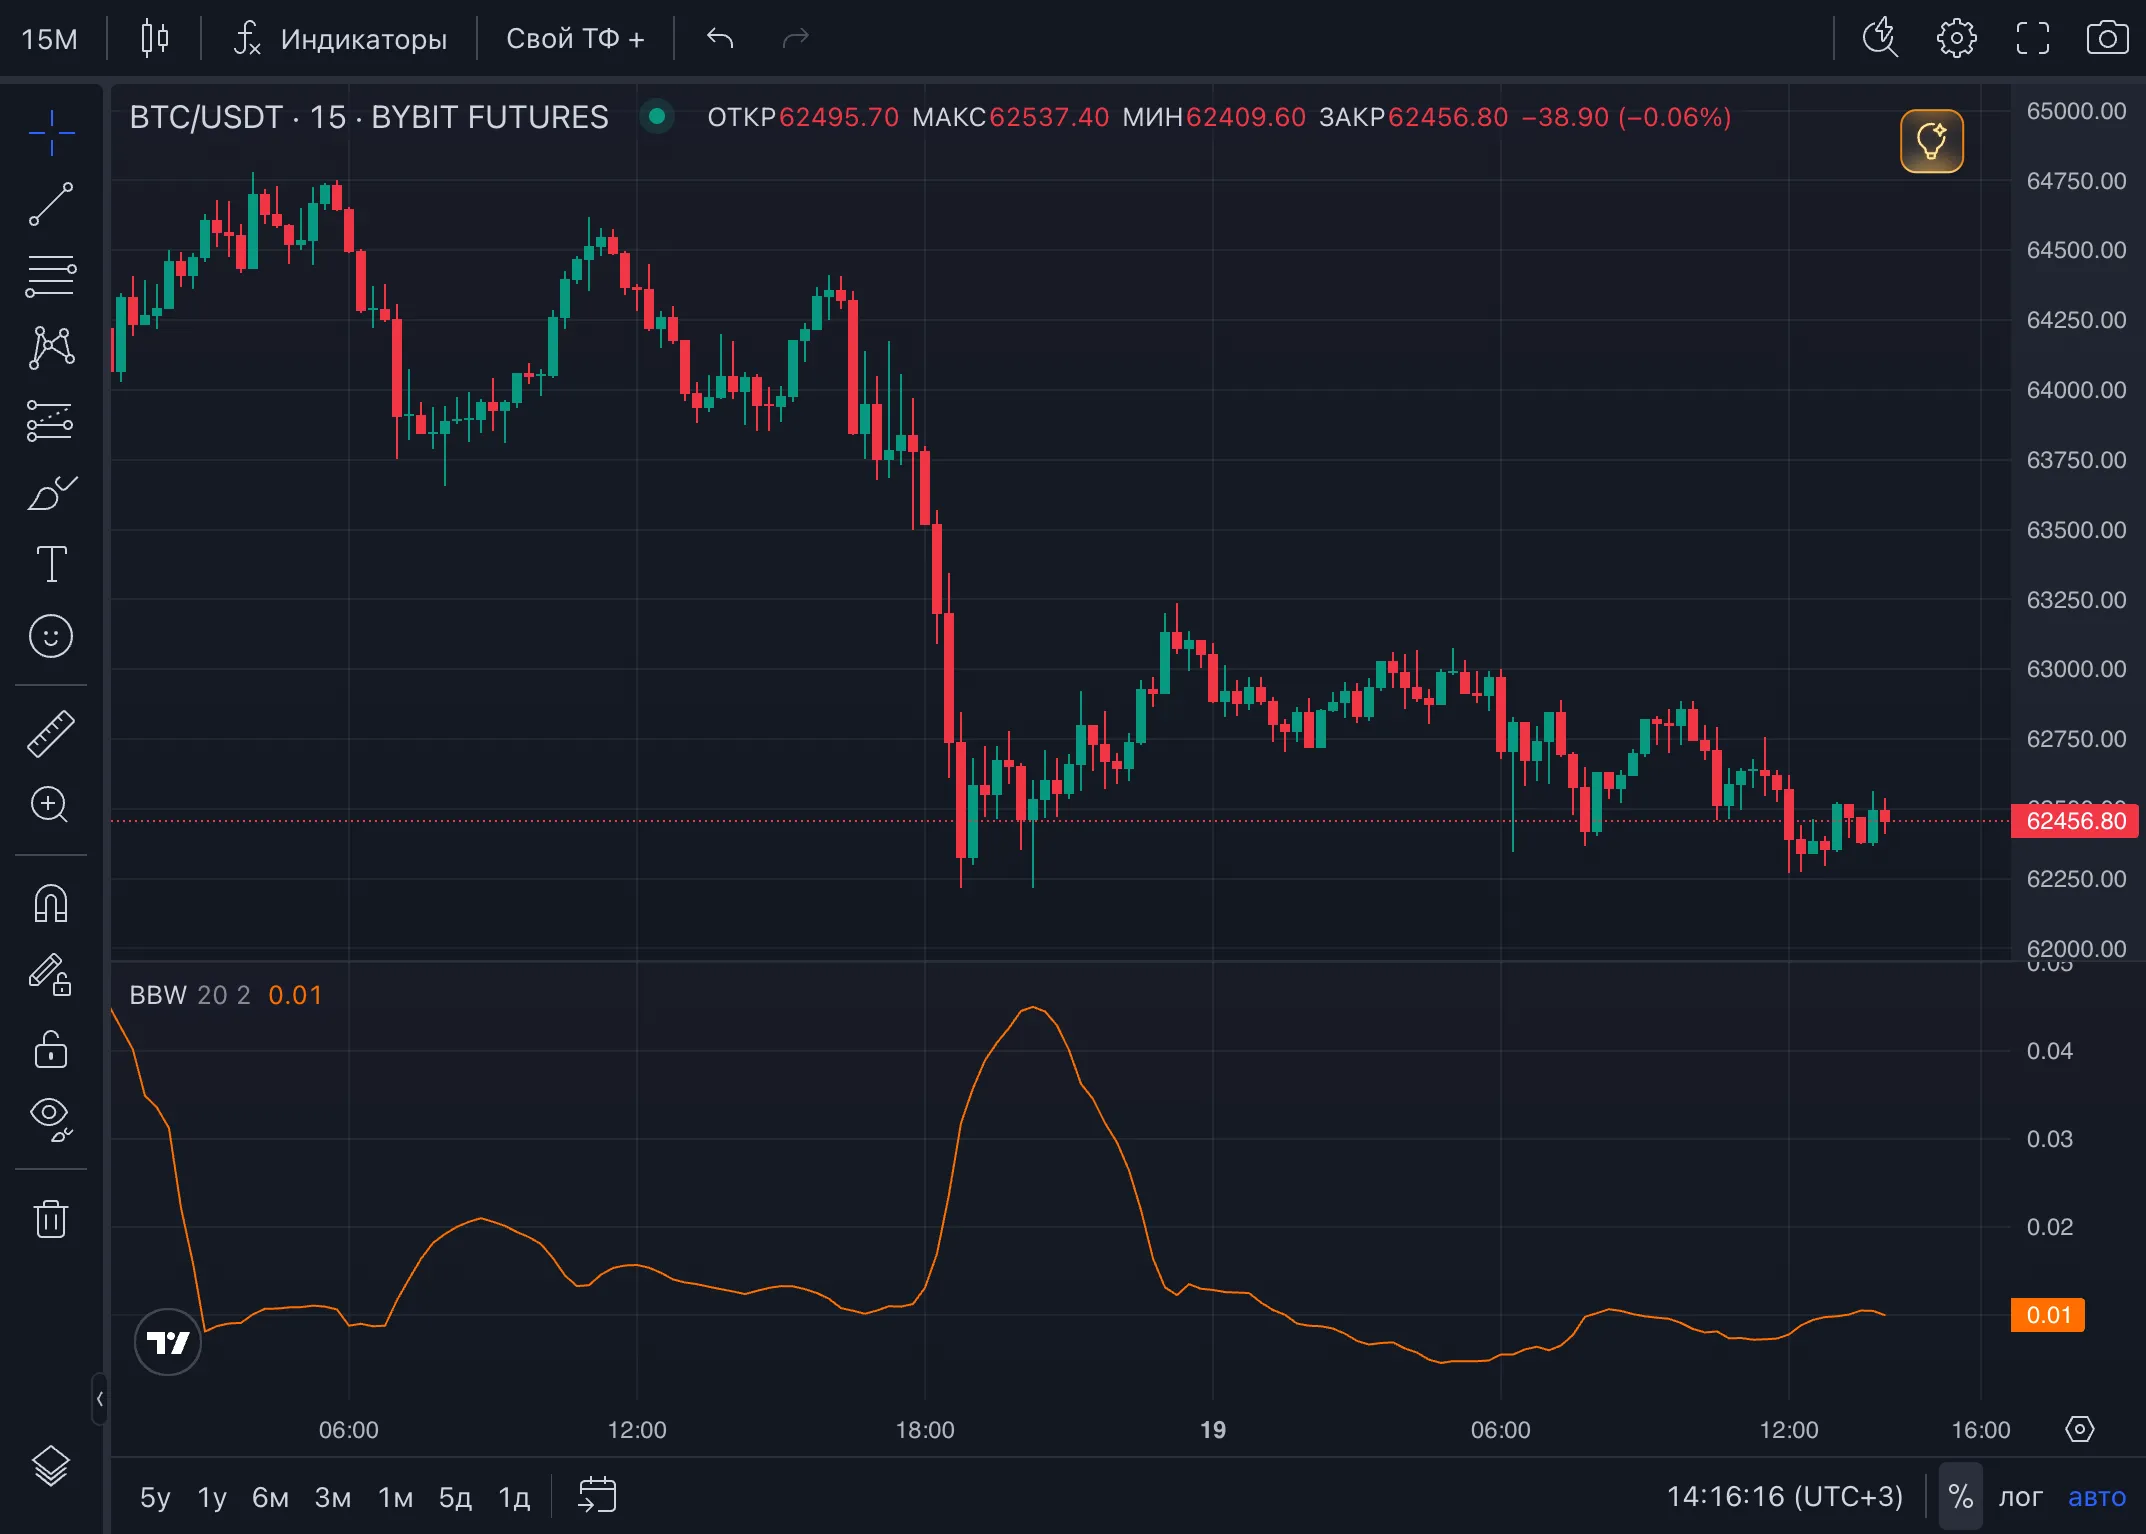Click the 18:00 label on time axis
This screenshot has width=2146, height=1534.
tap(925, 1429)
